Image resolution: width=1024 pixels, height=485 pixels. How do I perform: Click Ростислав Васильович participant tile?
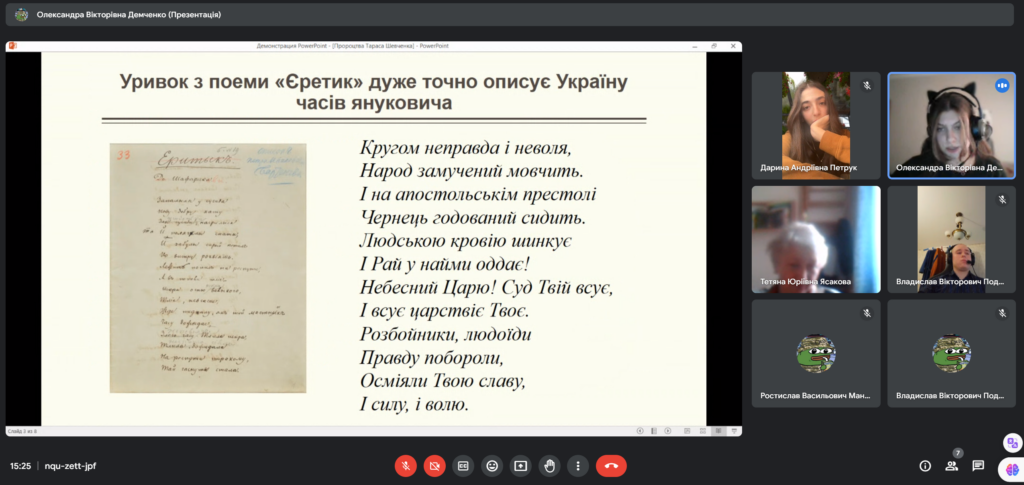coord(816,353)
